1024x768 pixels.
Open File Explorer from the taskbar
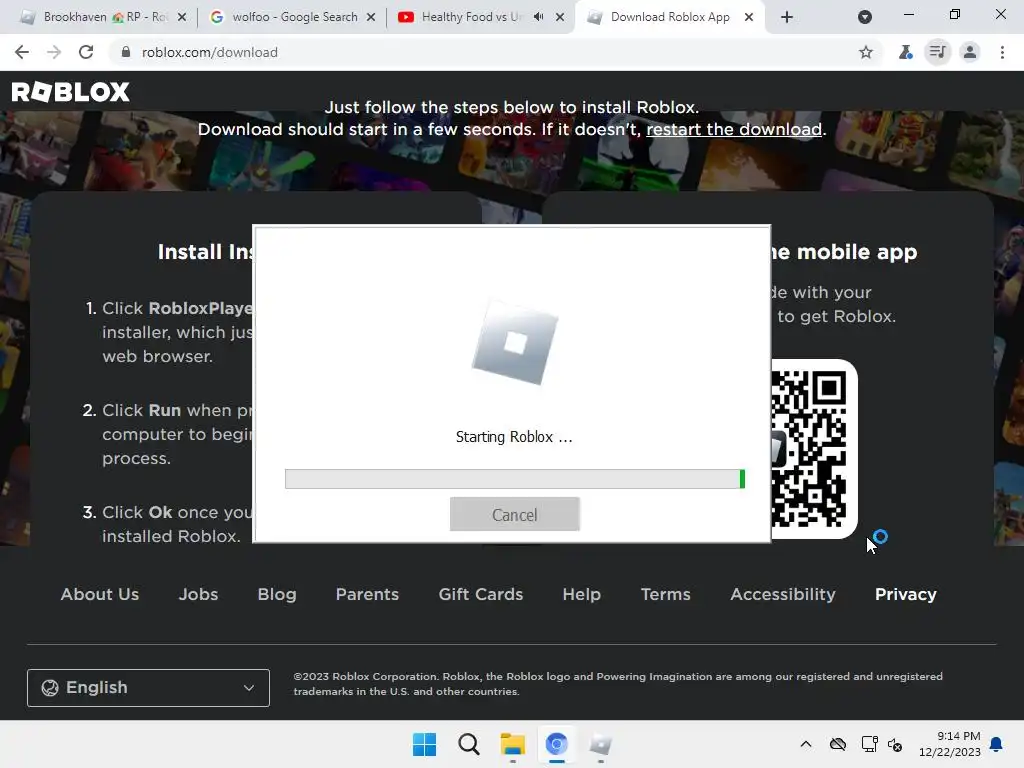point(513,744)
